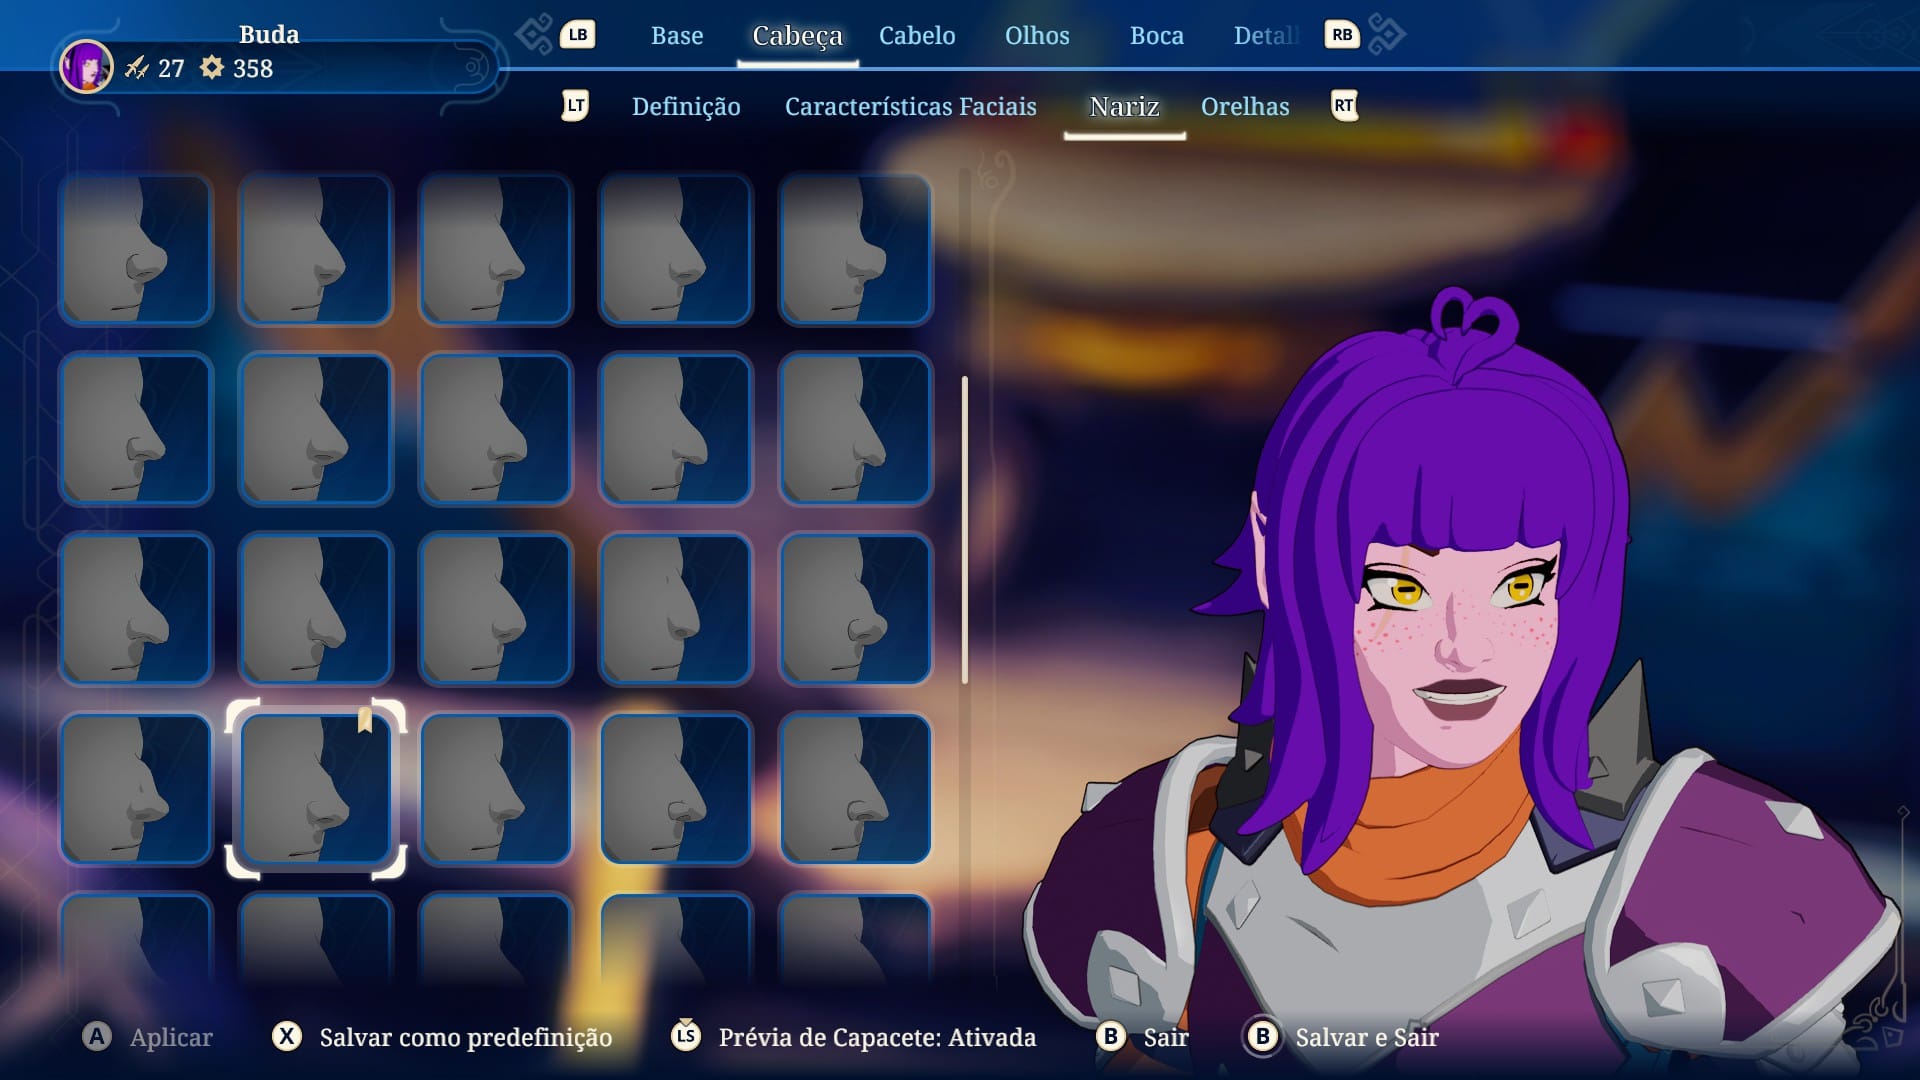Click Buda's player avatar portrait
The image size is (1920, 1080).
tap(86, 68)
